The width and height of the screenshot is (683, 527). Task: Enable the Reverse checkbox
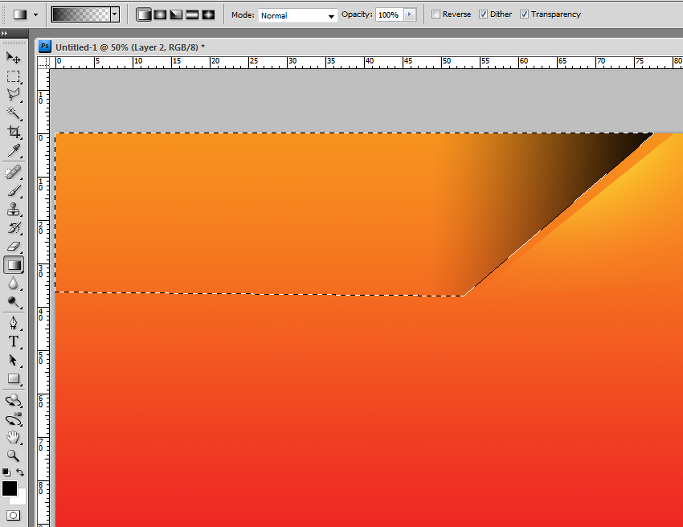[436, 14]
